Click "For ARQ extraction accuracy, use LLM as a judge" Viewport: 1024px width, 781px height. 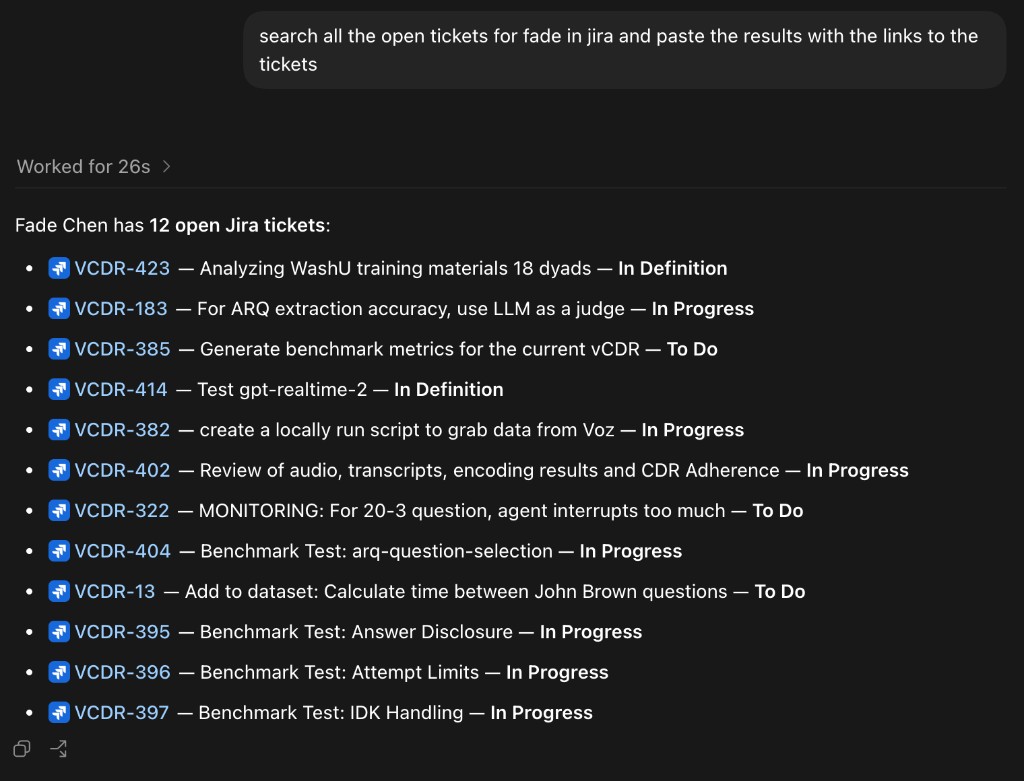[x=411, y=309]
